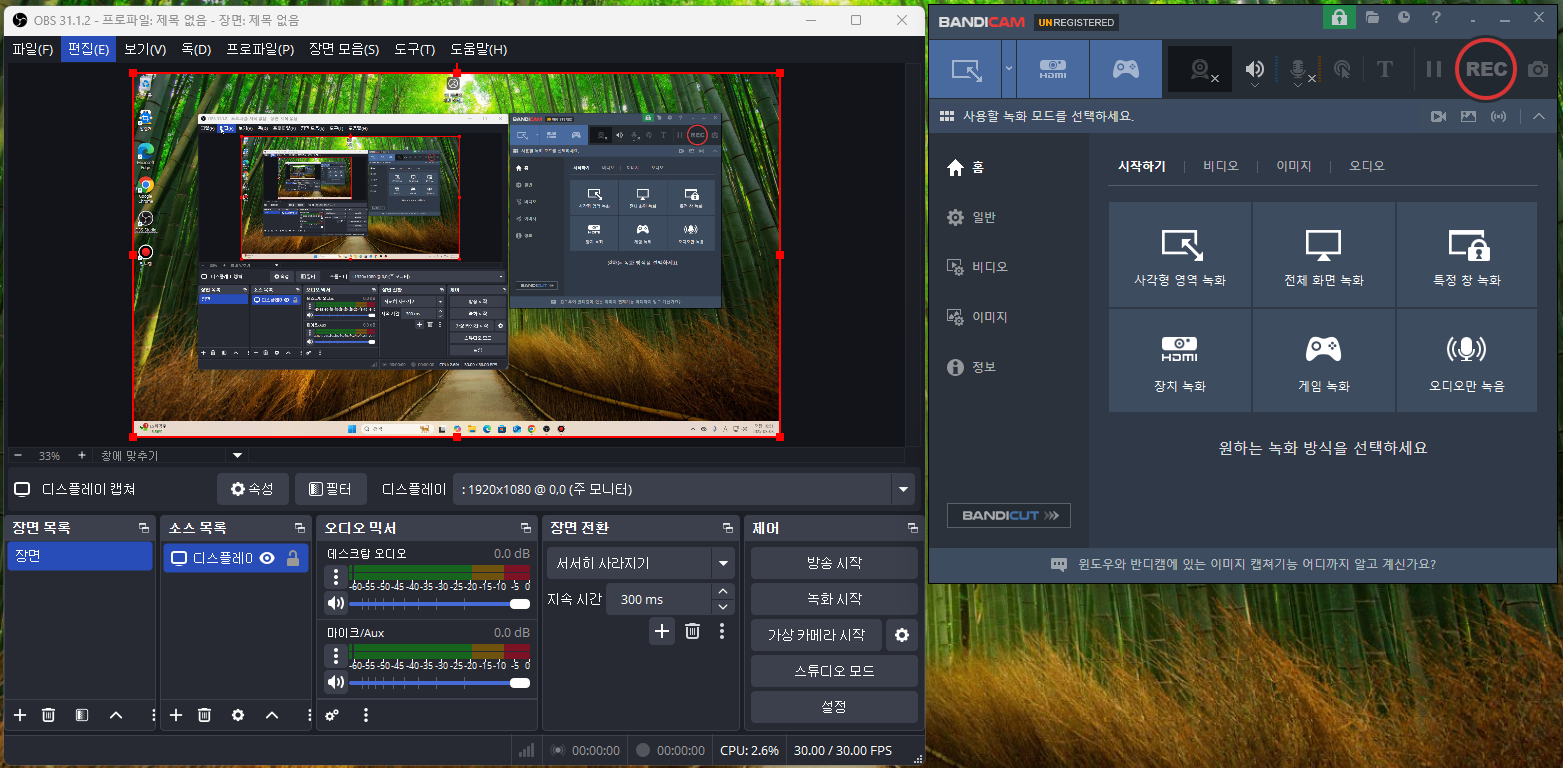Open OBS display monitor selection dropdown
Image resolution: width=1563 pixels, height=768 pixels.
tap(904, 489)
